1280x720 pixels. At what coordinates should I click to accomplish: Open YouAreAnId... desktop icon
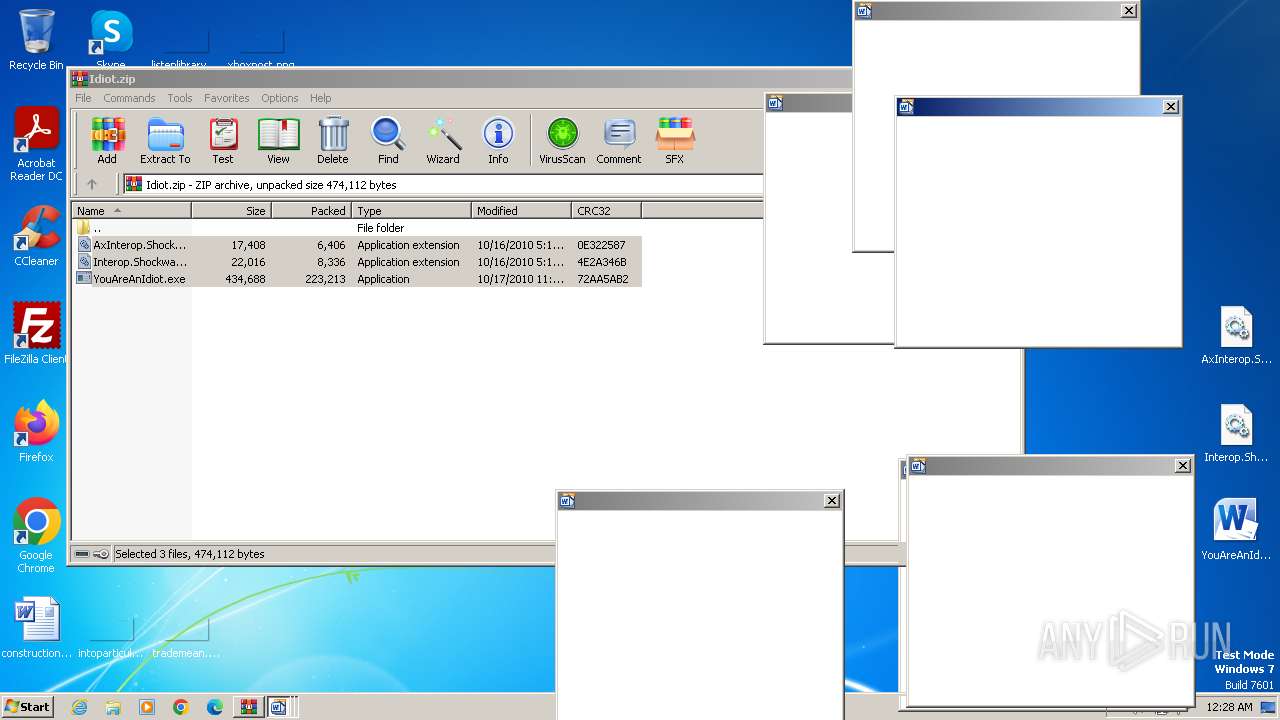point(1236,531)
